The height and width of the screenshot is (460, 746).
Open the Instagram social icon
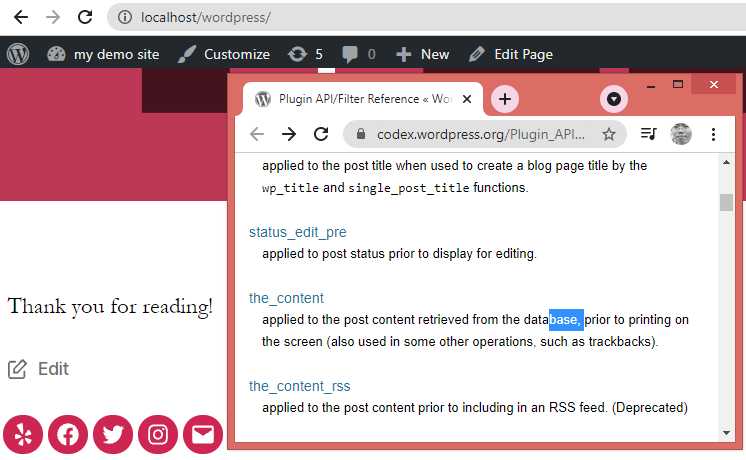(x=158, y=434)
